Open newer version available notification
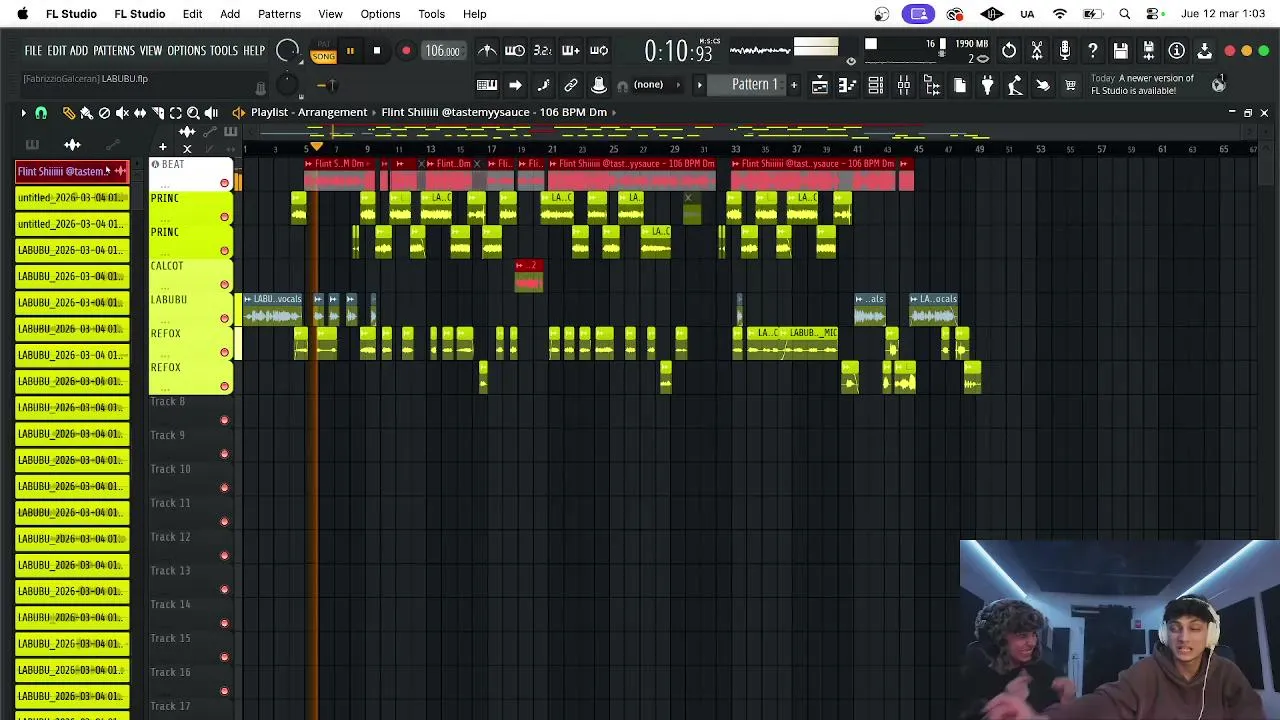The height and width of the screenshot is (720, 1280). 1142,84
